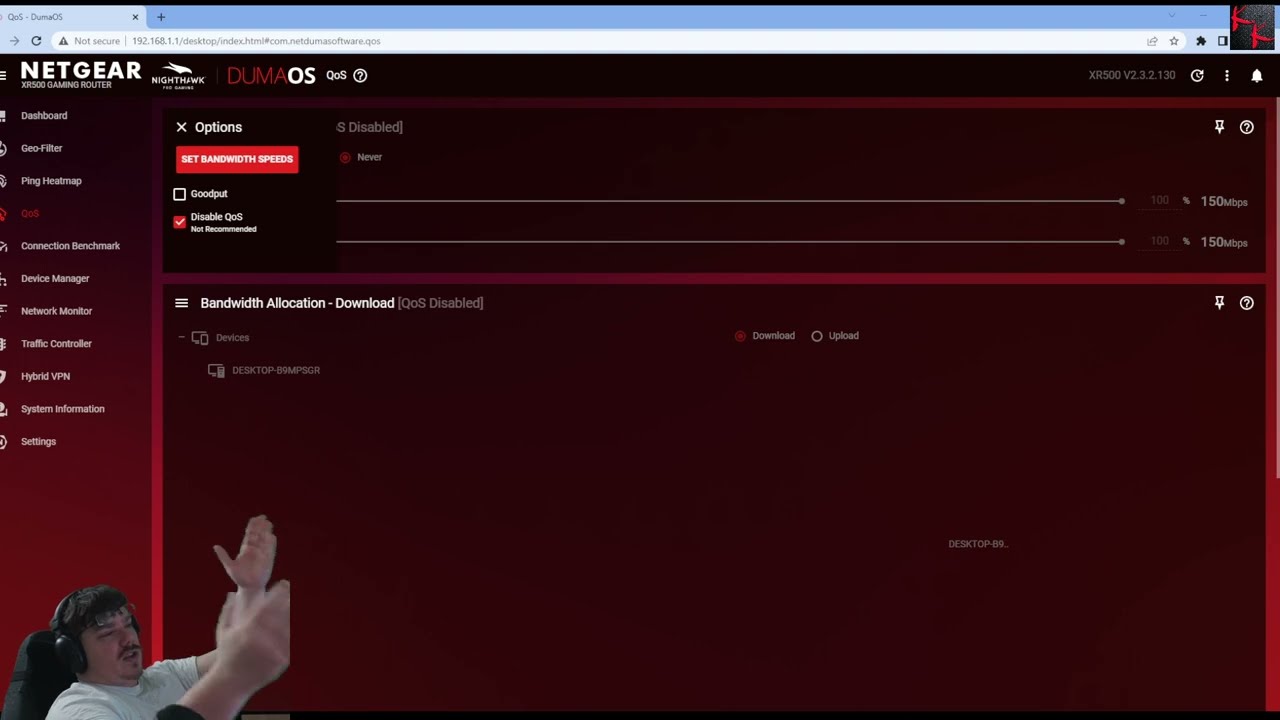Screen dimensions: 1280x720
Task: Click the Not secure site info
Action: 89,41
